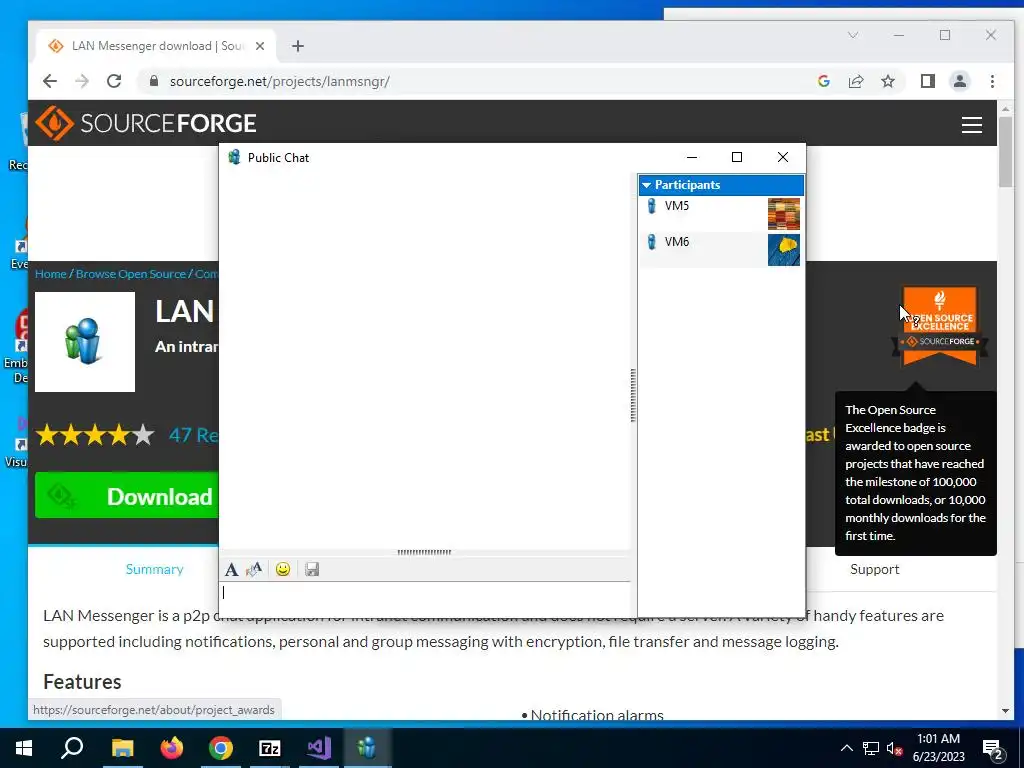
Task: Close the LAN Messenger download tab
Action: [260, 46]
